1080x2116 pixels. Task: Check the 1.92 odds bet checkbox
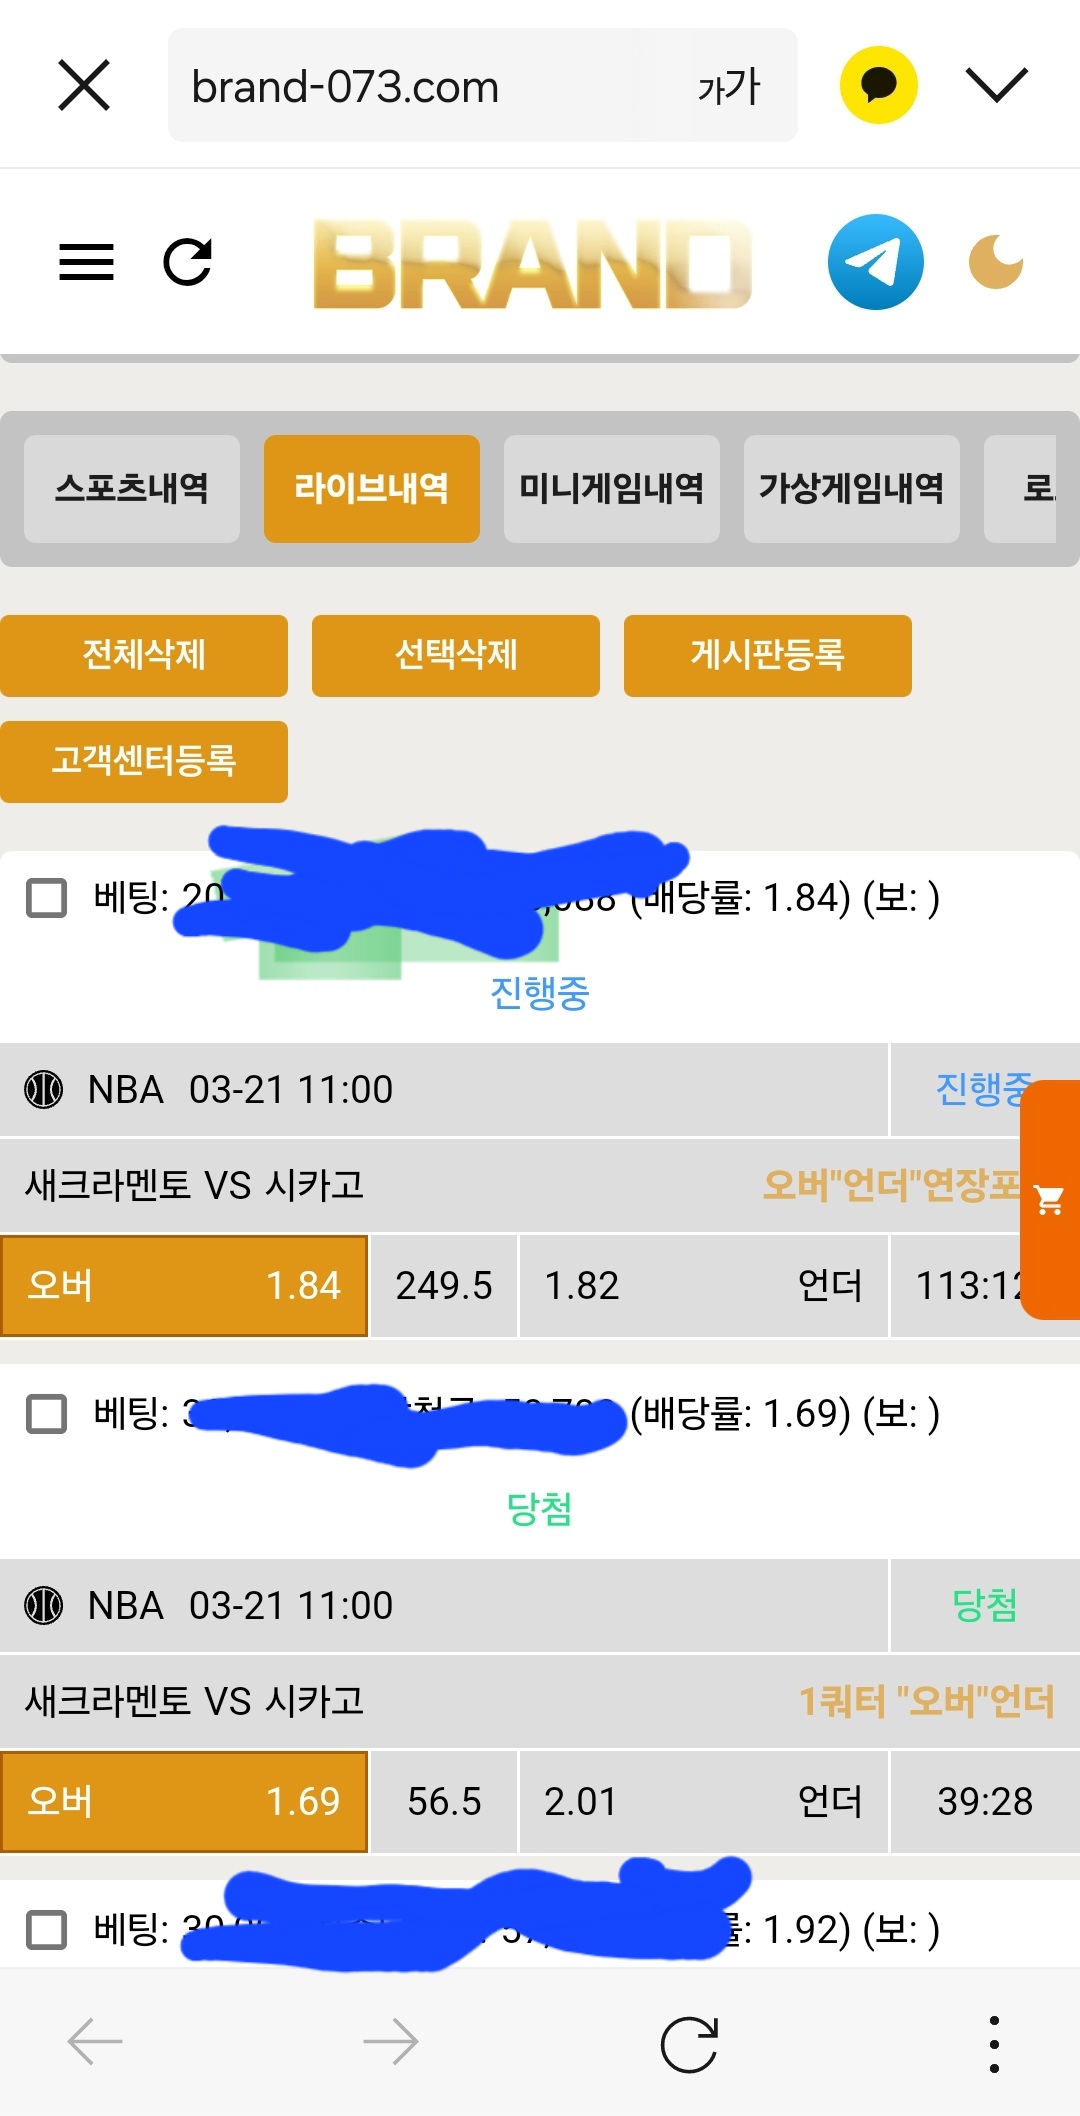(46, 1929)
